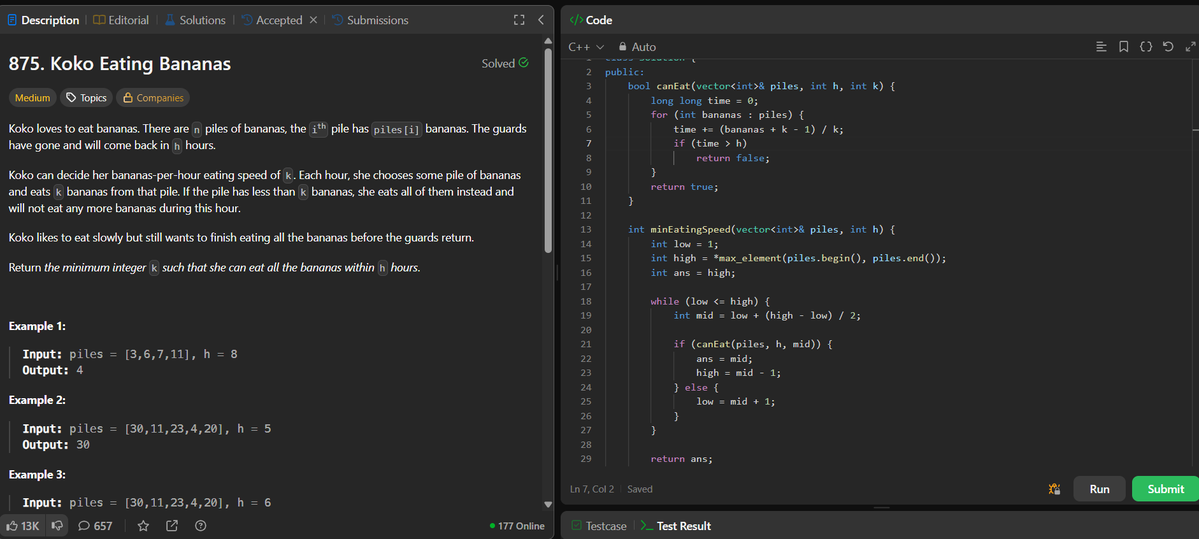
Task: Star this problem as favorite
Action: [143, 526]
